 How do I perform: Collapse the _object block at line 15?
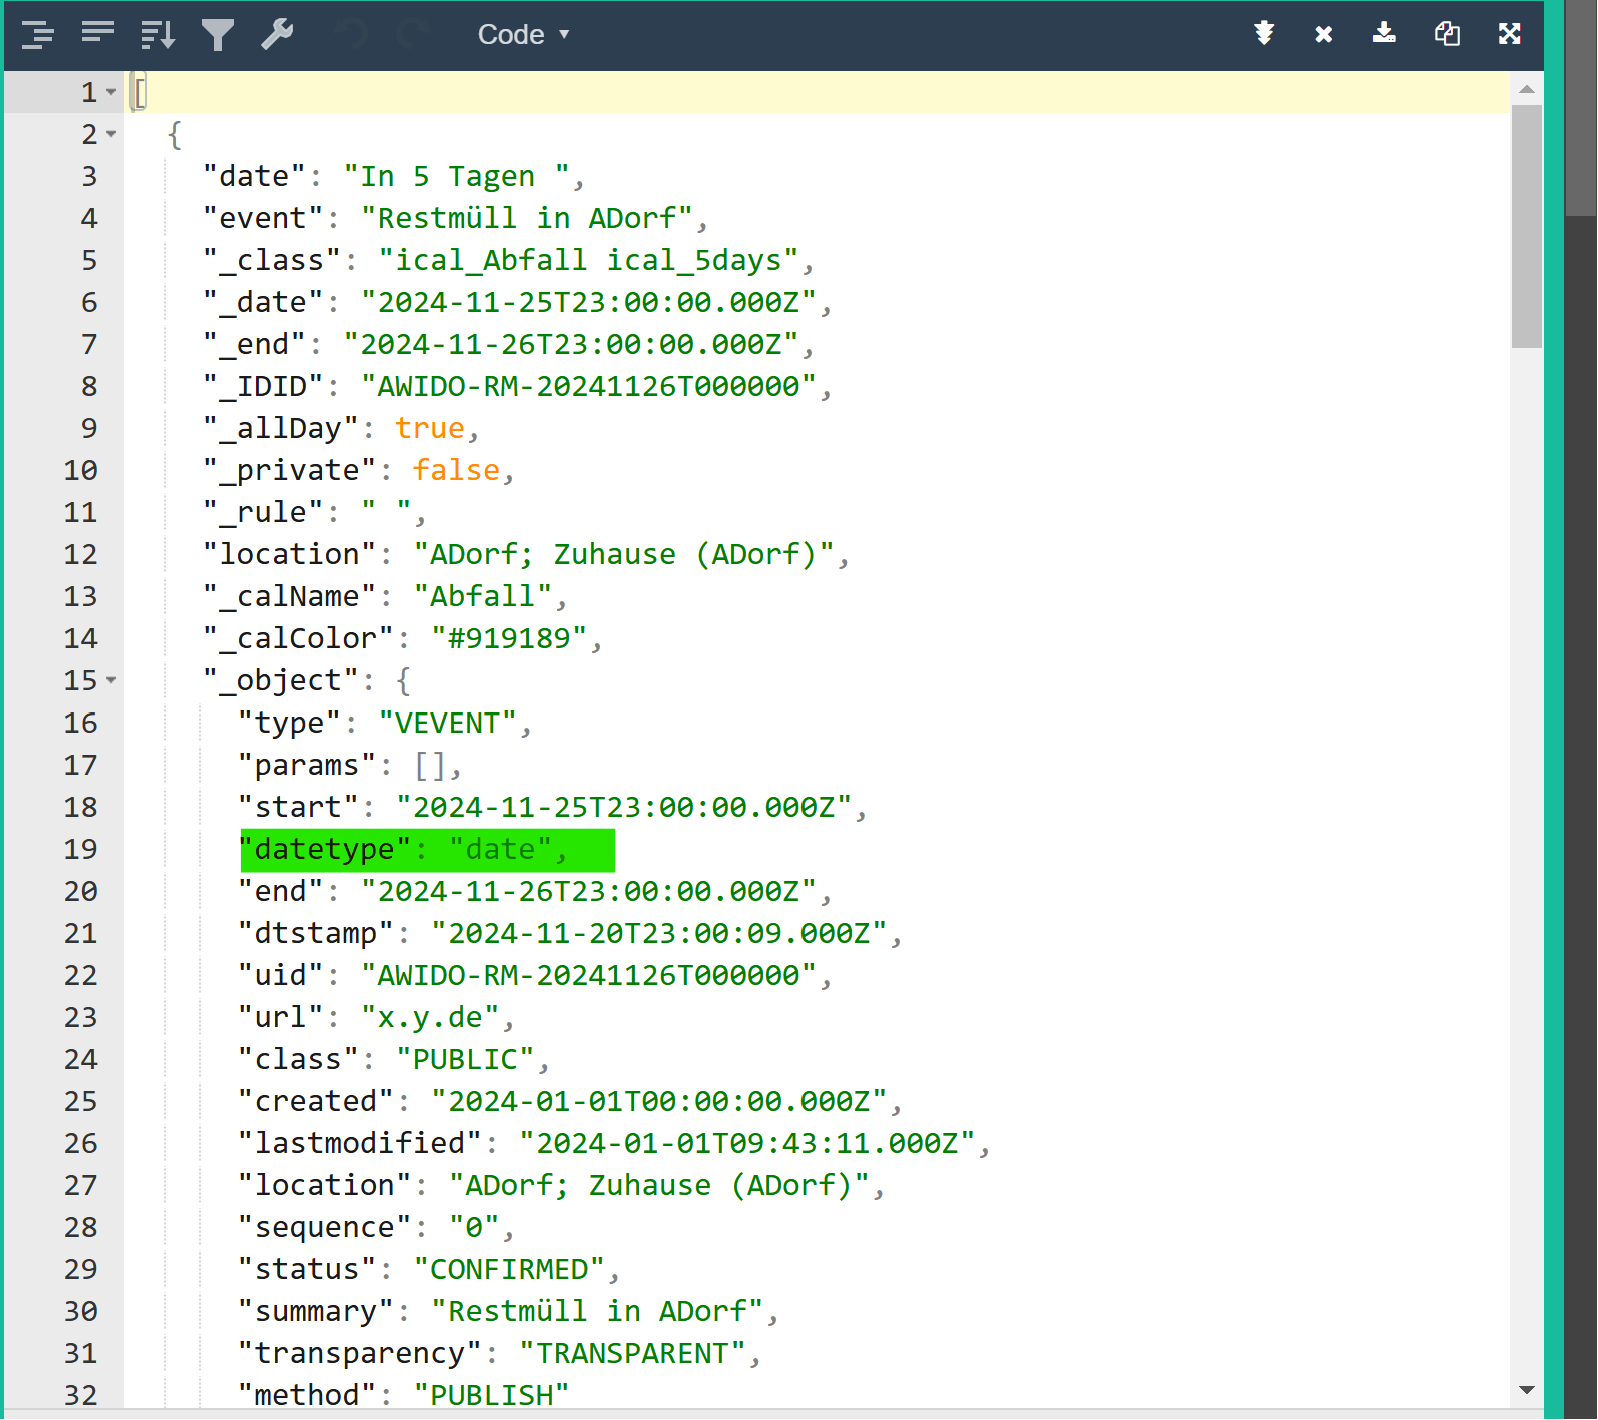coord(111,680)
